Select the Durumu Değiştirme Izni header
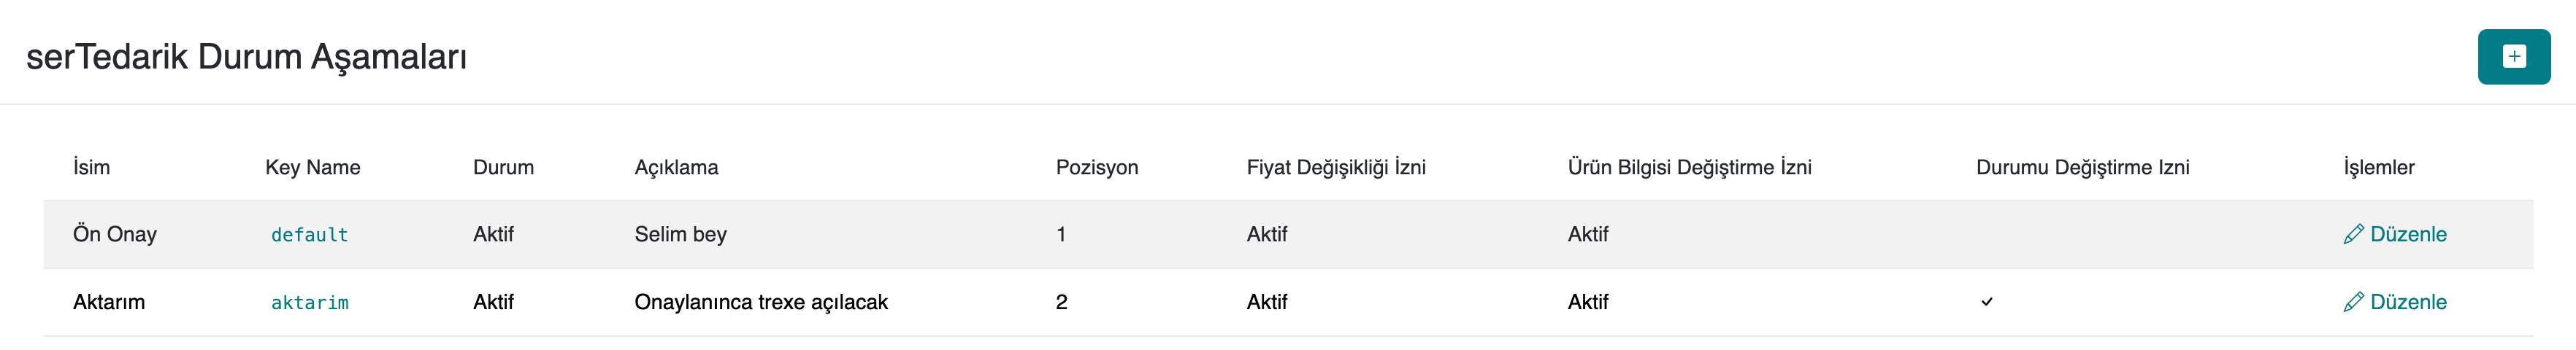 coord(2082,167)
